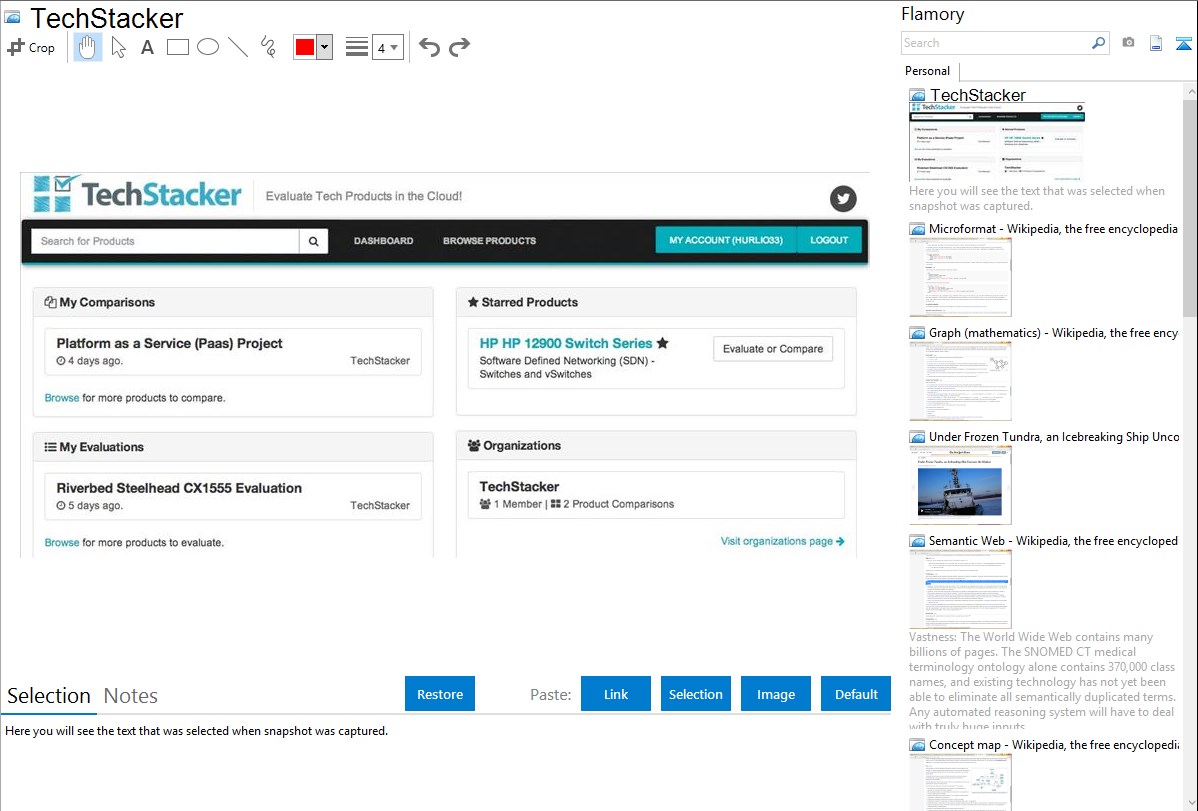Open Platform as a Service (Paas) Project

[x=170, y=343]
